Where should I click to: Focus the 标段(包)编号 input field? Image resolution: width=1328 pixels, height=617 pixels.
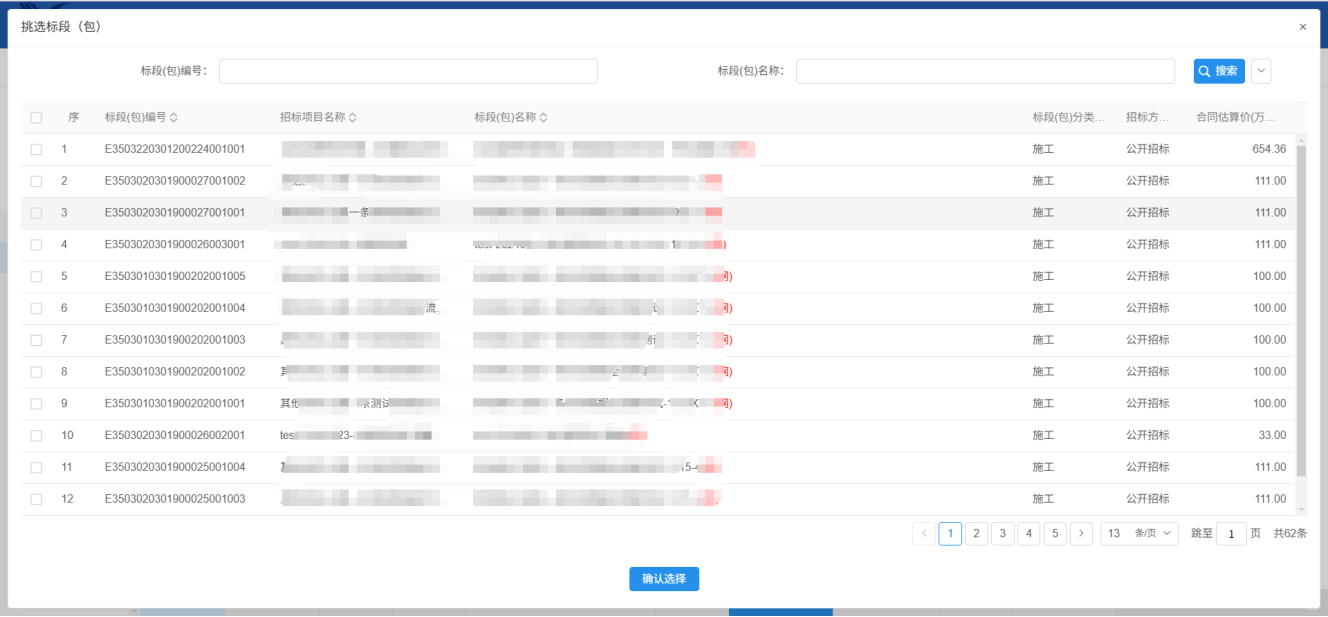(x=408, y=71)
